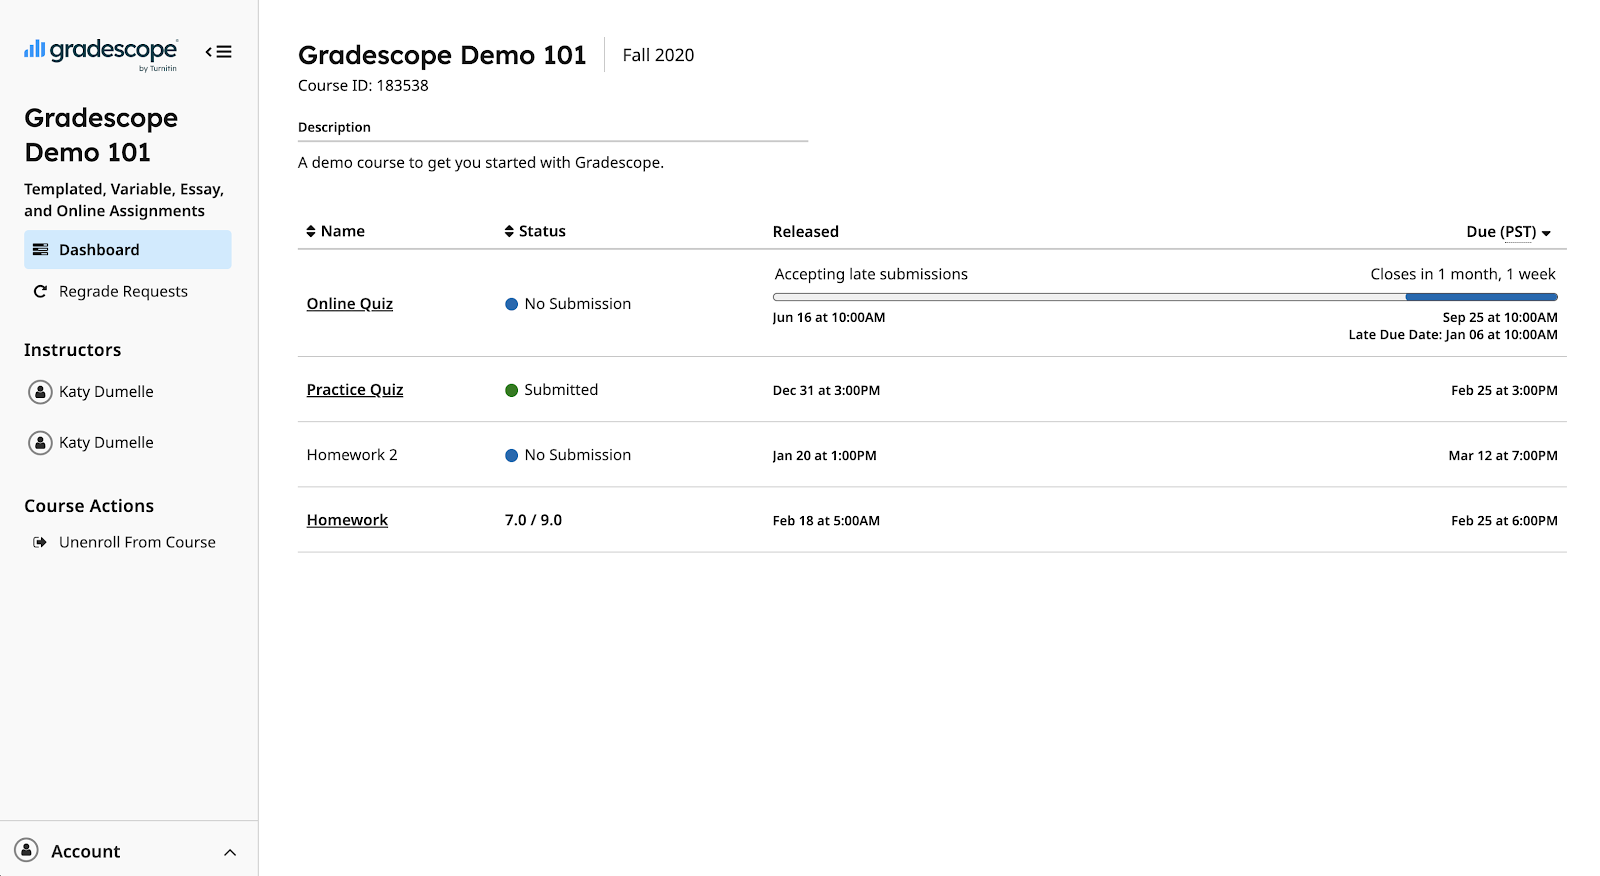Click the first Katy Dumelle instructor name
The height and width of the screenshot is (876, 1600).
click(106, 392)
